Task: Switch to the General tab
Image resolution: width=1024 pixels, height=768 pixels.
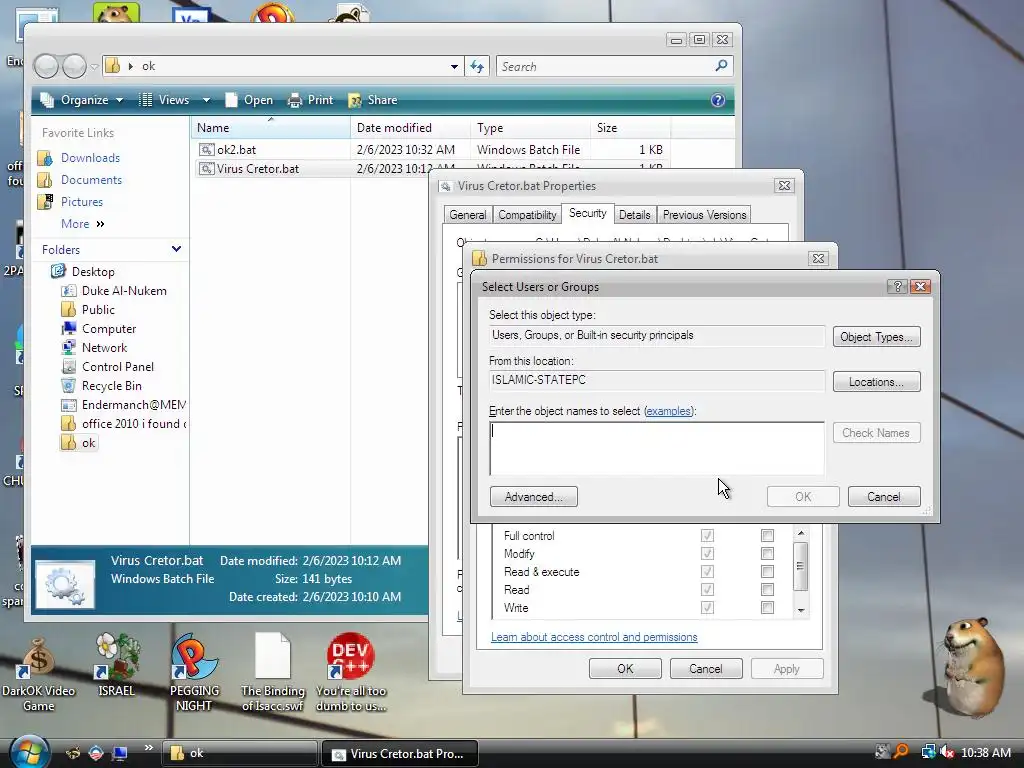Action: tap(468, 215)
